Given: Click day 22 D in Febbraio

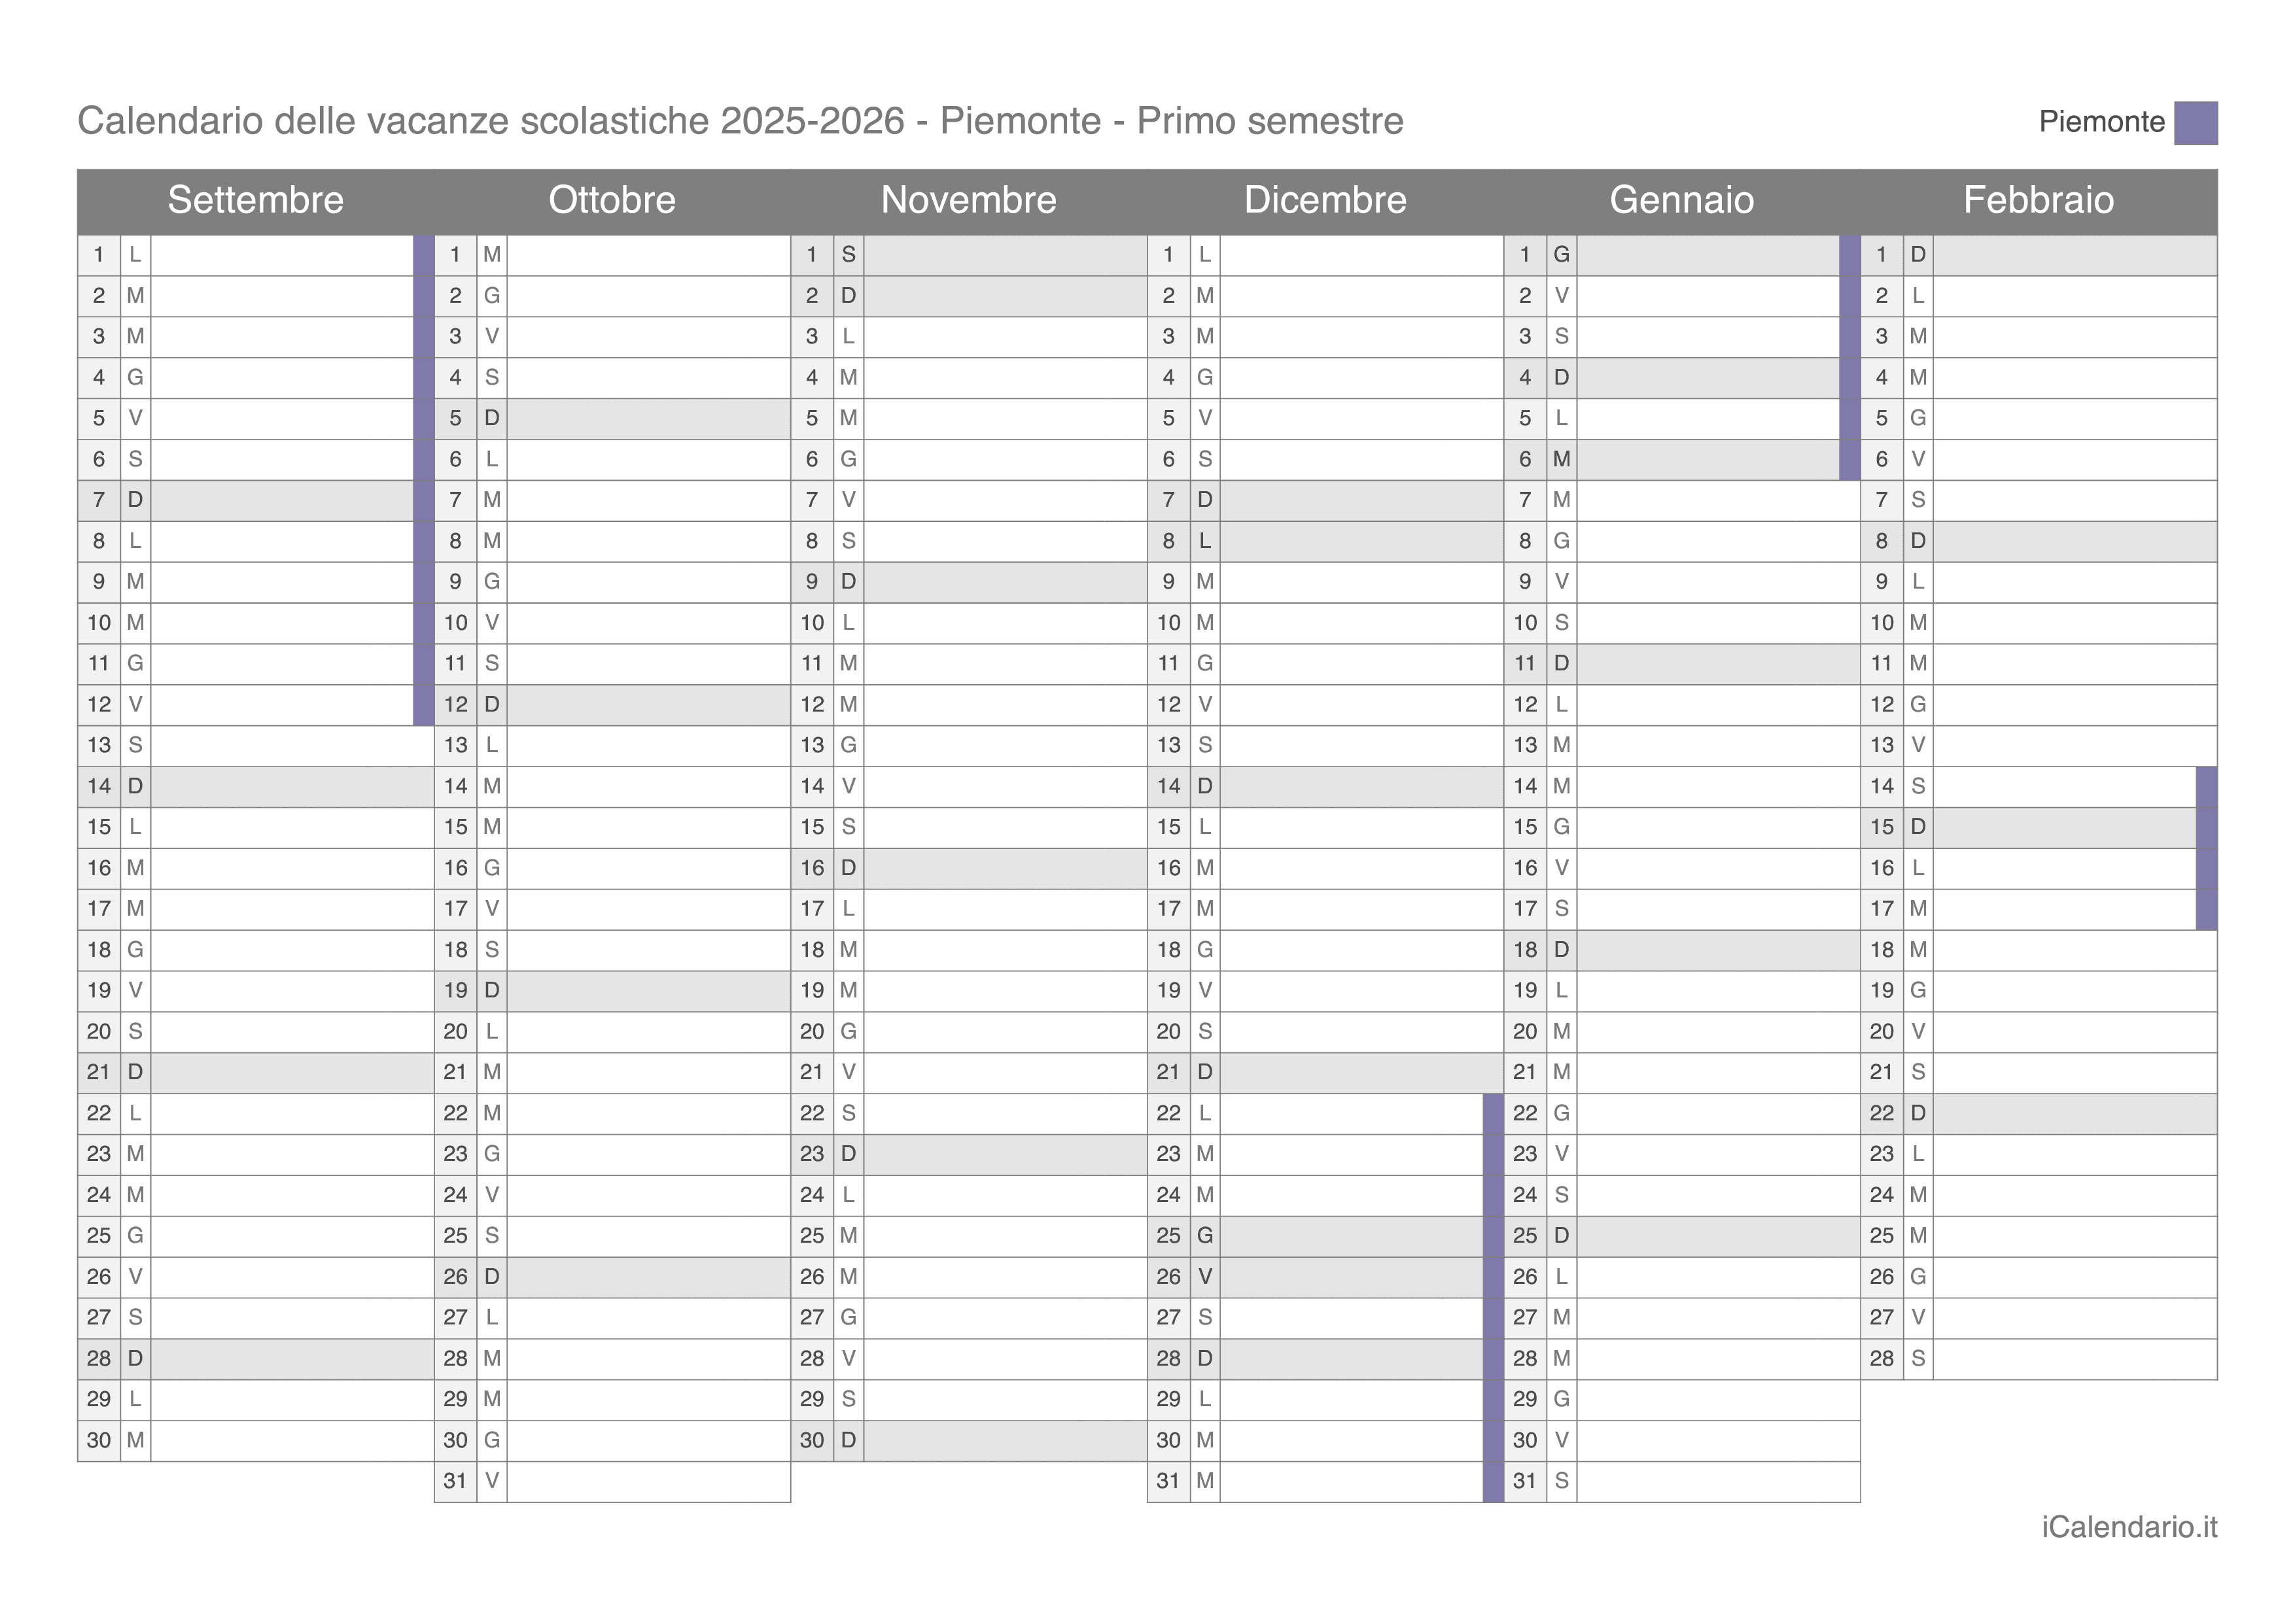Looking at the screenshot, I should tap(2038, 1113).
